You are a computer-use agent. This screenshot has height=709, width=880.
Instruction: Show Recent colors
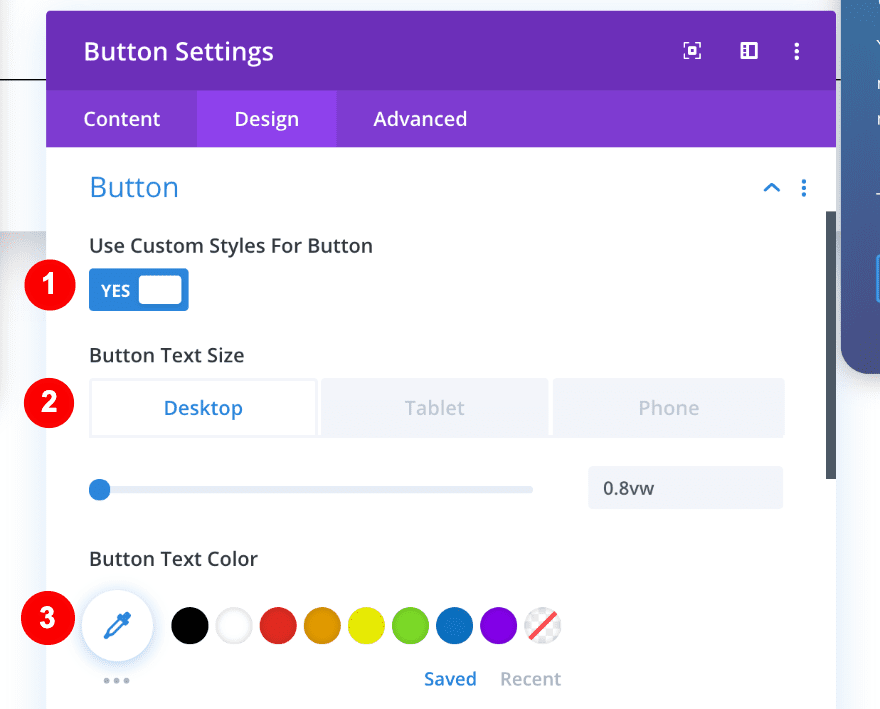point(530,678)
